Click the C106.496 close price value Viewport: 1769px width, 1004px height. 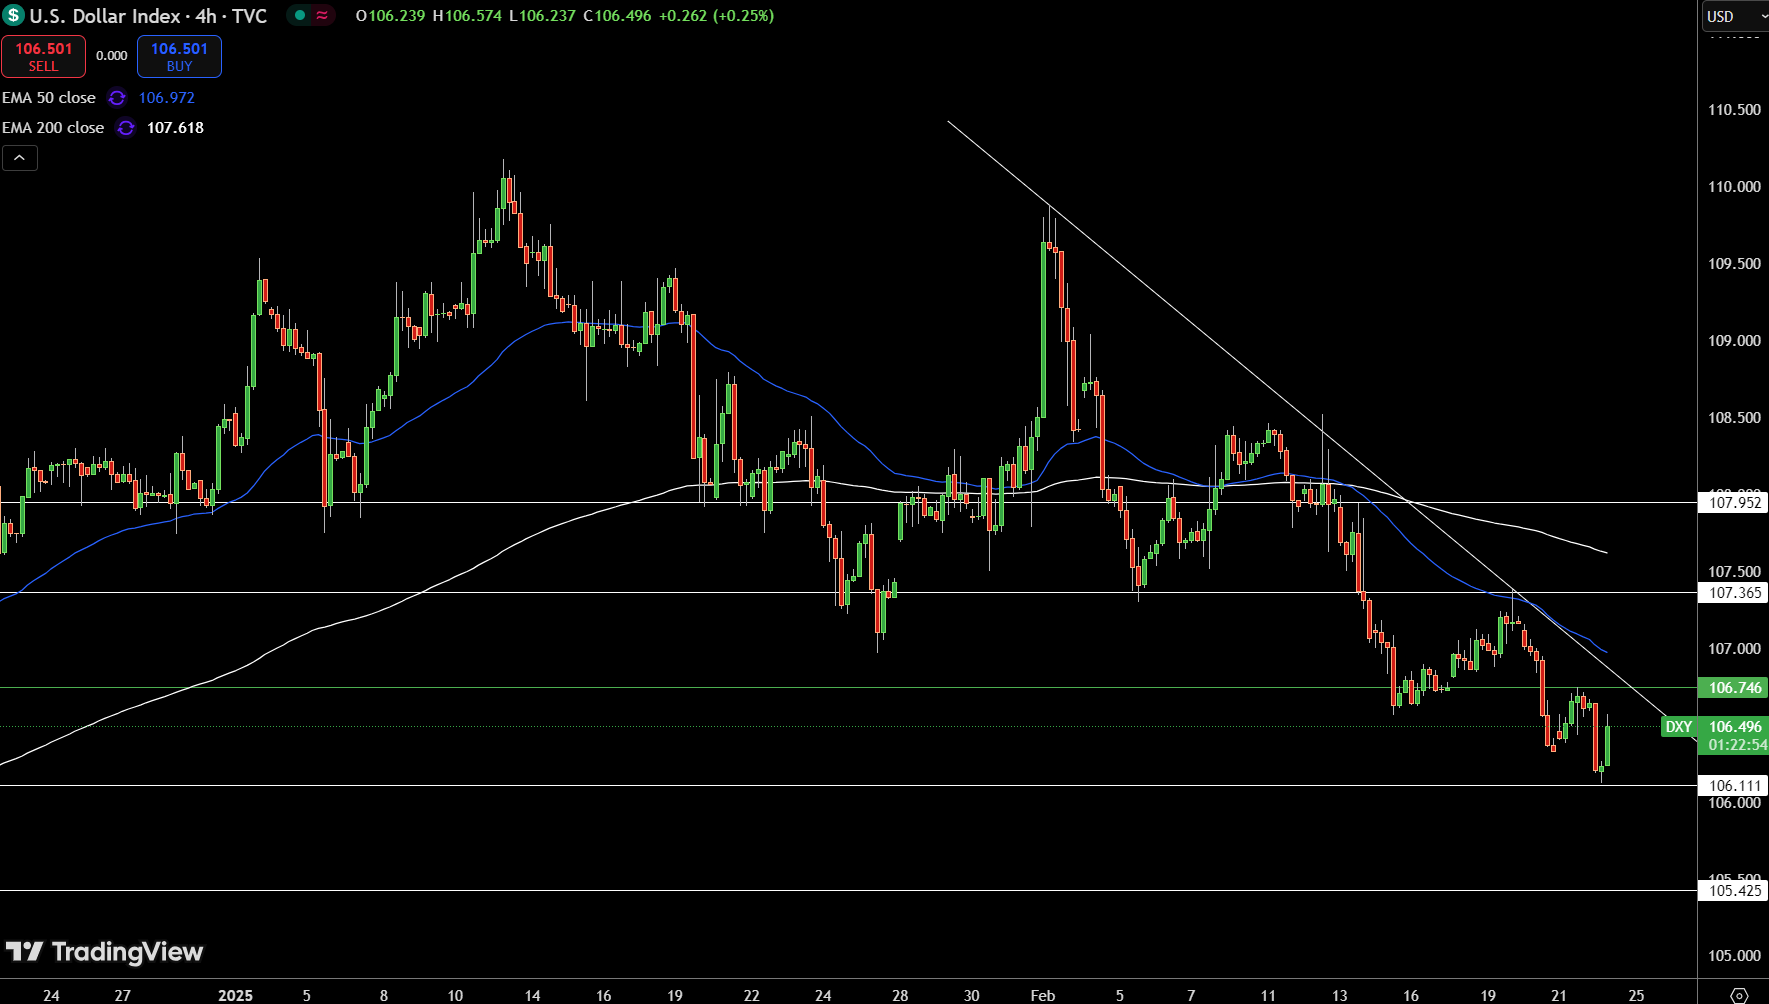pos(617,16)
